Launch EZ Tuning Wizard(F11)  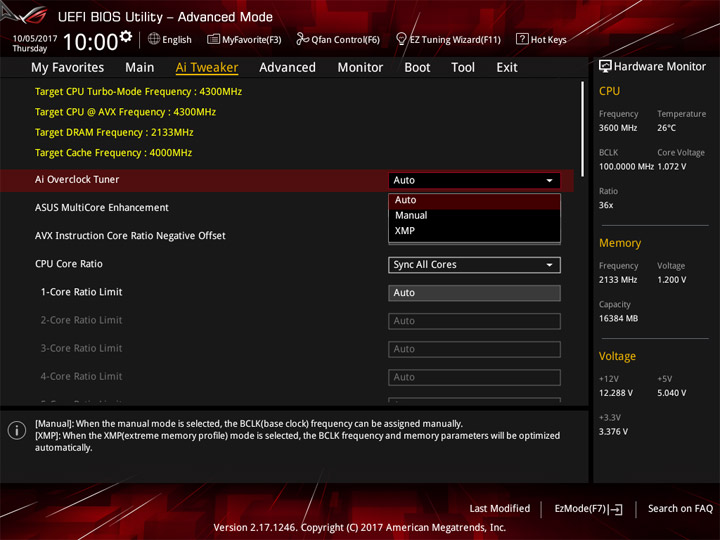point(448,39)
